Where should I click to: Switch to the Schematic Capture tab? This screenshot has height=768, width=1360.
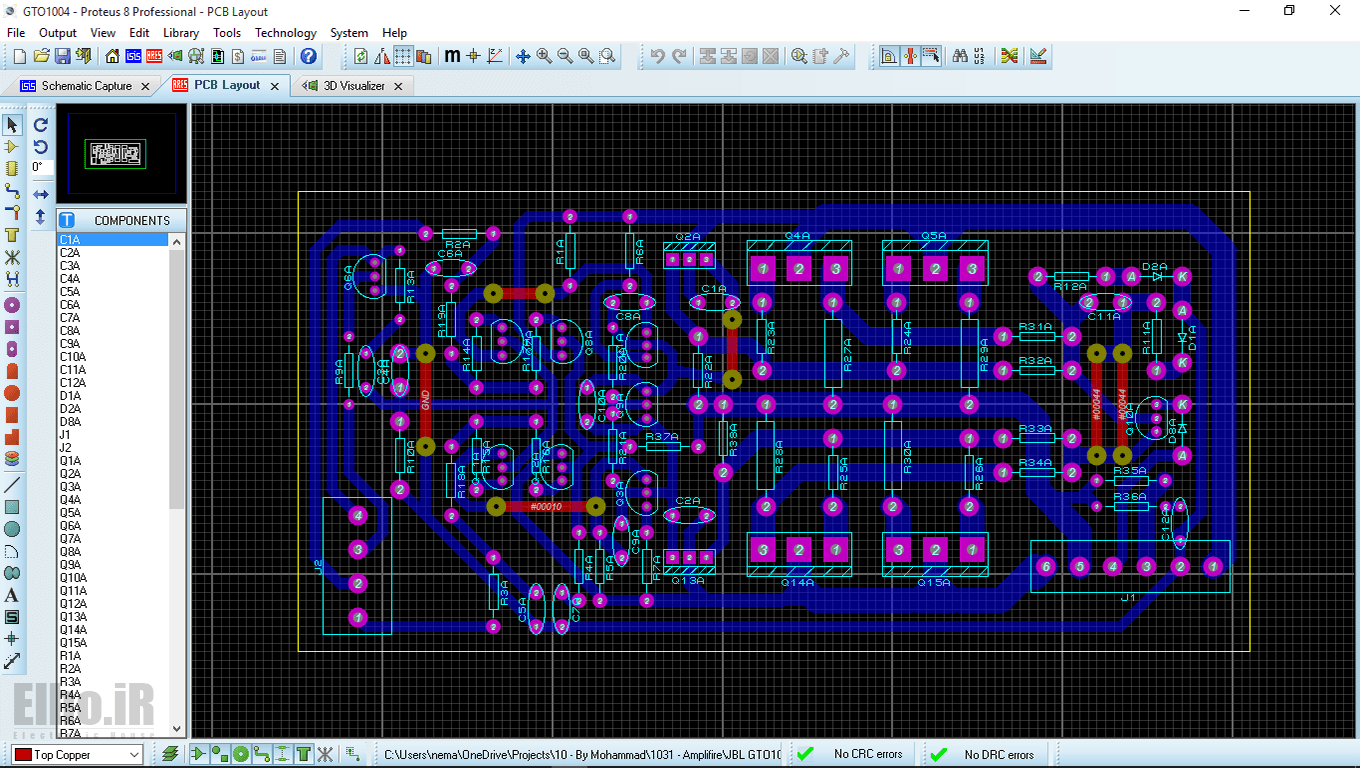pos(86,86)
